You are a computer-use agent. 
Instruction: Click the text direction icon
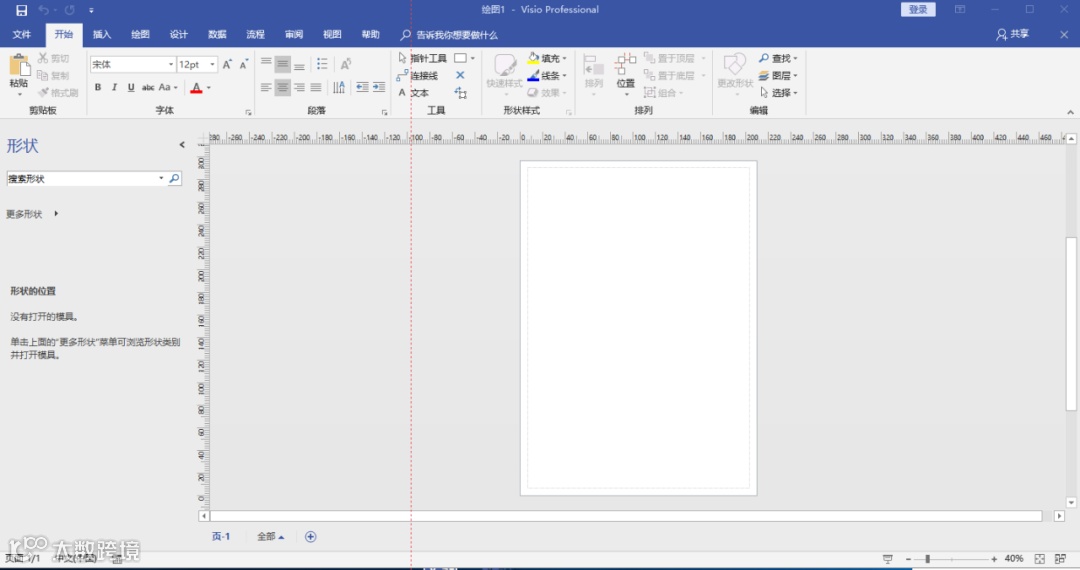coord(339,87)
